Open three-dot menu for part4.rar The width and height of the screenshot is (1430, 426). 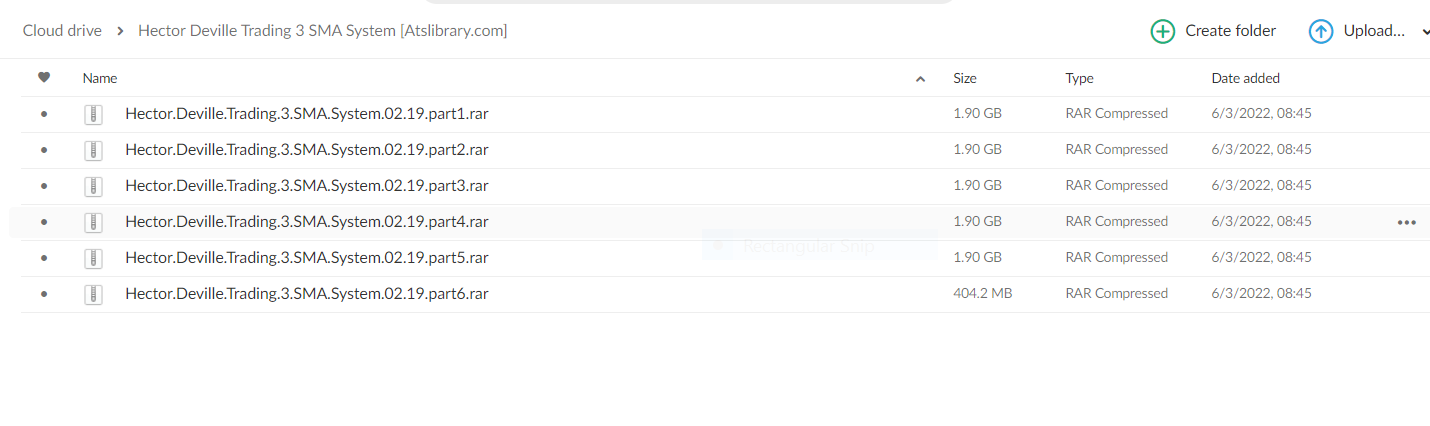pyautogui.click(x=1406, y=222)
